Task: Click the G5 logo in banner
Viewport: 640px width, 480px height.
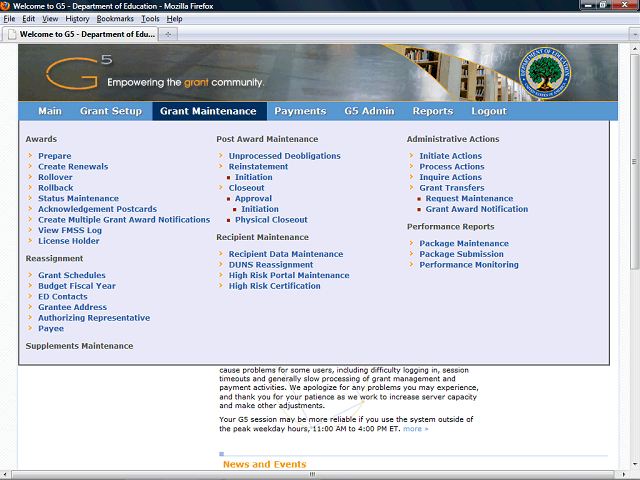Action: pos(78,71)
